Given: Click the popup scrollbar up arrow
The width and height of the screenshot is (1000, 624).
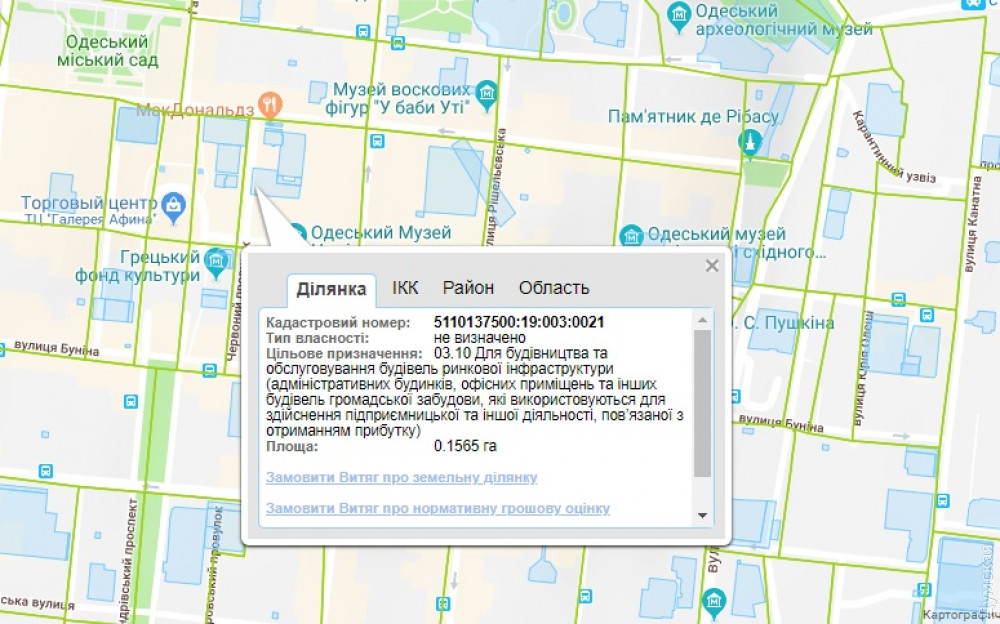Looking at the screenshot, I should pyautogui.click(x=703, y=320).
